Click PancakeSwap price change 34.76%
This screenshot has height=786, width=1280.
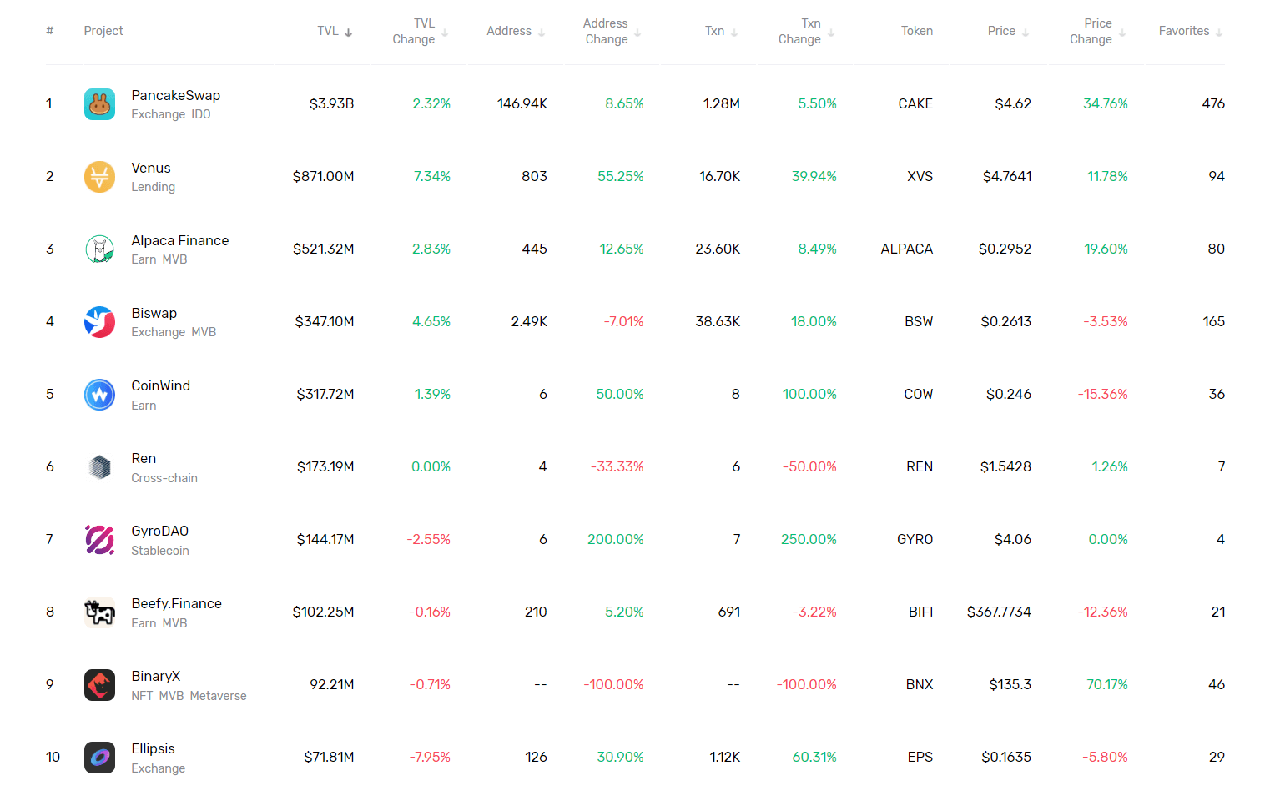click(x=1105, y=104)
